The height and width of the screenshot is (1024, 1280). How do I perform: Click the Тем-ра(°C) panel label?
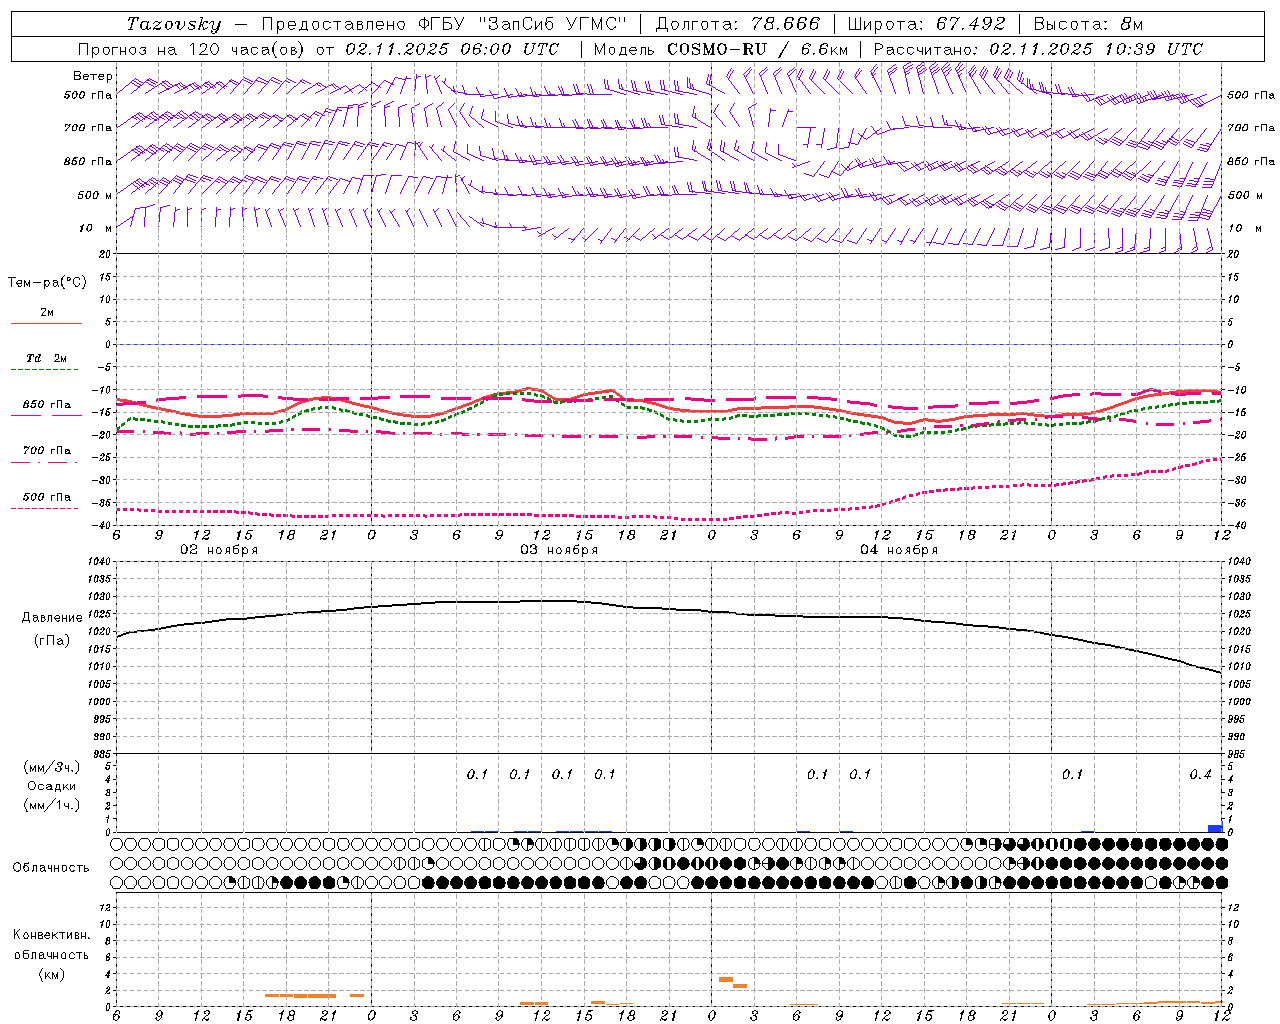coord(47,282)
